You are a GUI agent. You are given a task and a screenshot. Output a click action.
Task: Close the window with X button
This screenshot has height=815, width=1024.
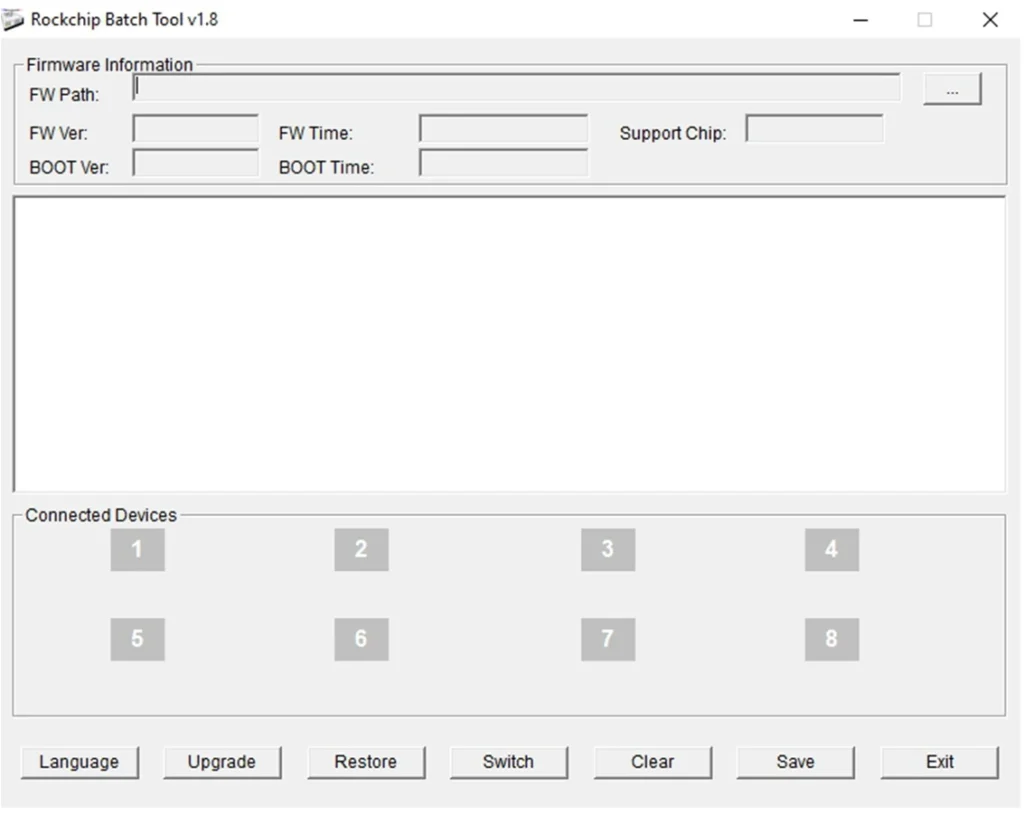tap(990, 20)
